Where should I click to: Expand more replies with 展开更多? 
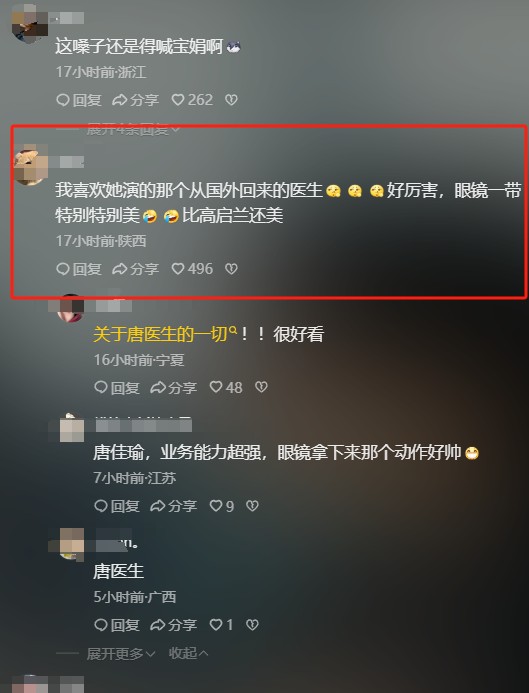tap(121, 653)
